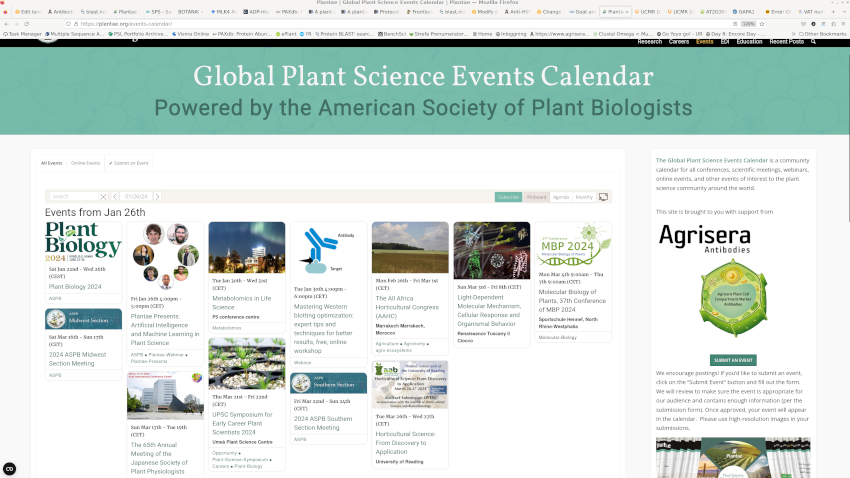Open Mastering Western blotting optimization event
The height and width of the screenshot is (478, 850).
tap(324, 328)
